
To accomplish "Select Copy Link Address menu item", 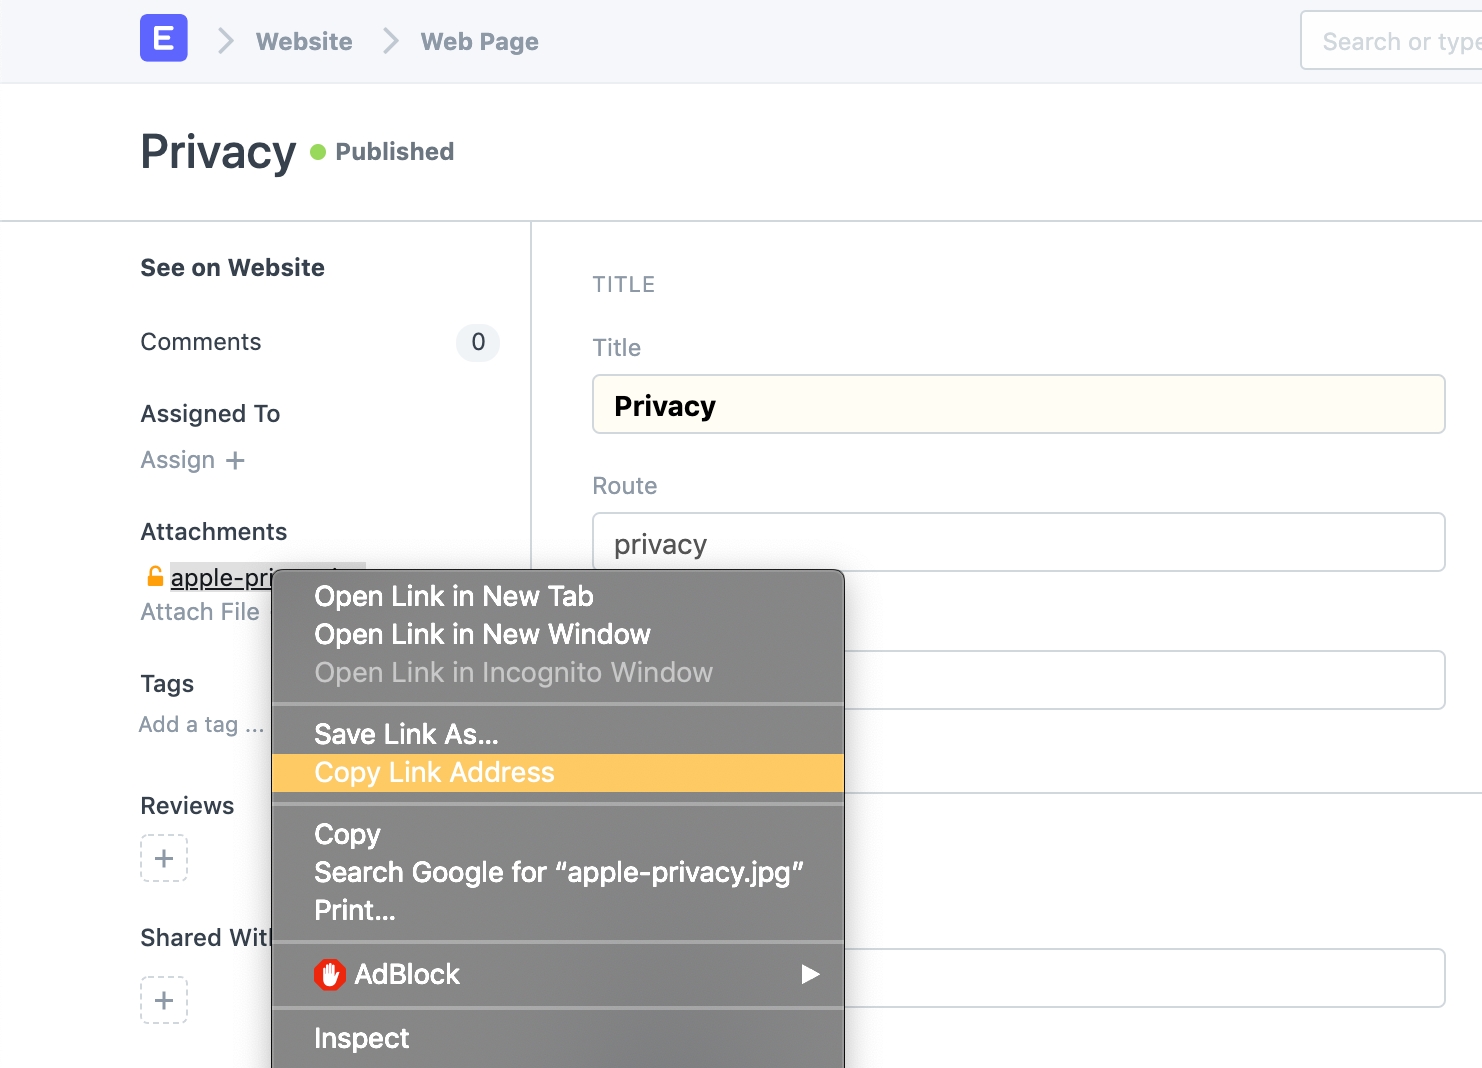I will pos(434,773).
